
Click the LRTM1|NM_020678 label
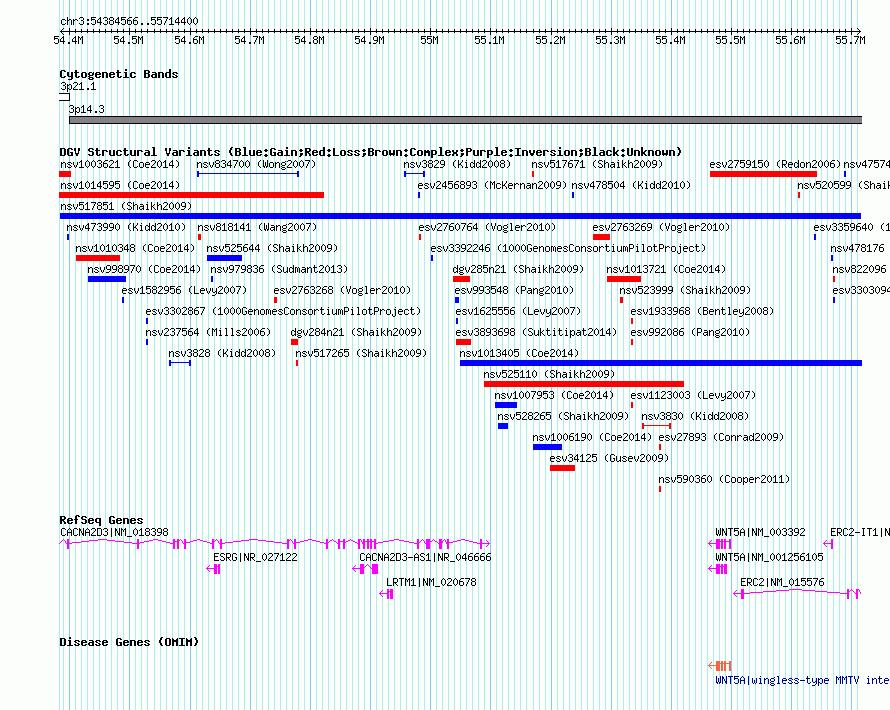click(431, 582)
